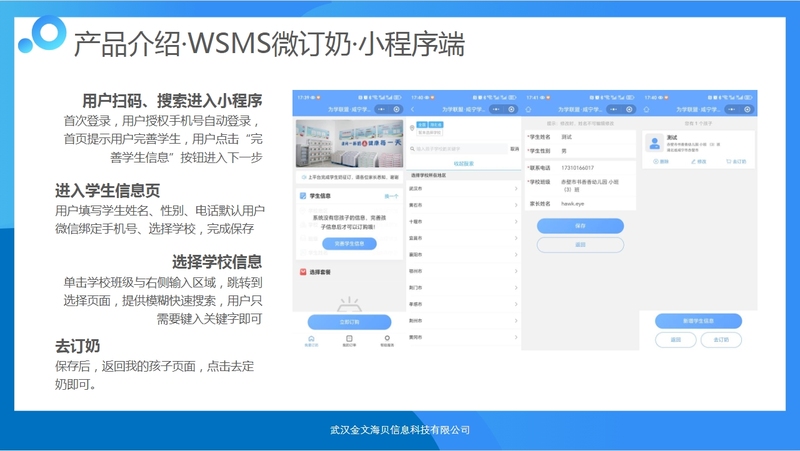Open the 学校班级 field

pyautogui.click(x=580, y=185)
